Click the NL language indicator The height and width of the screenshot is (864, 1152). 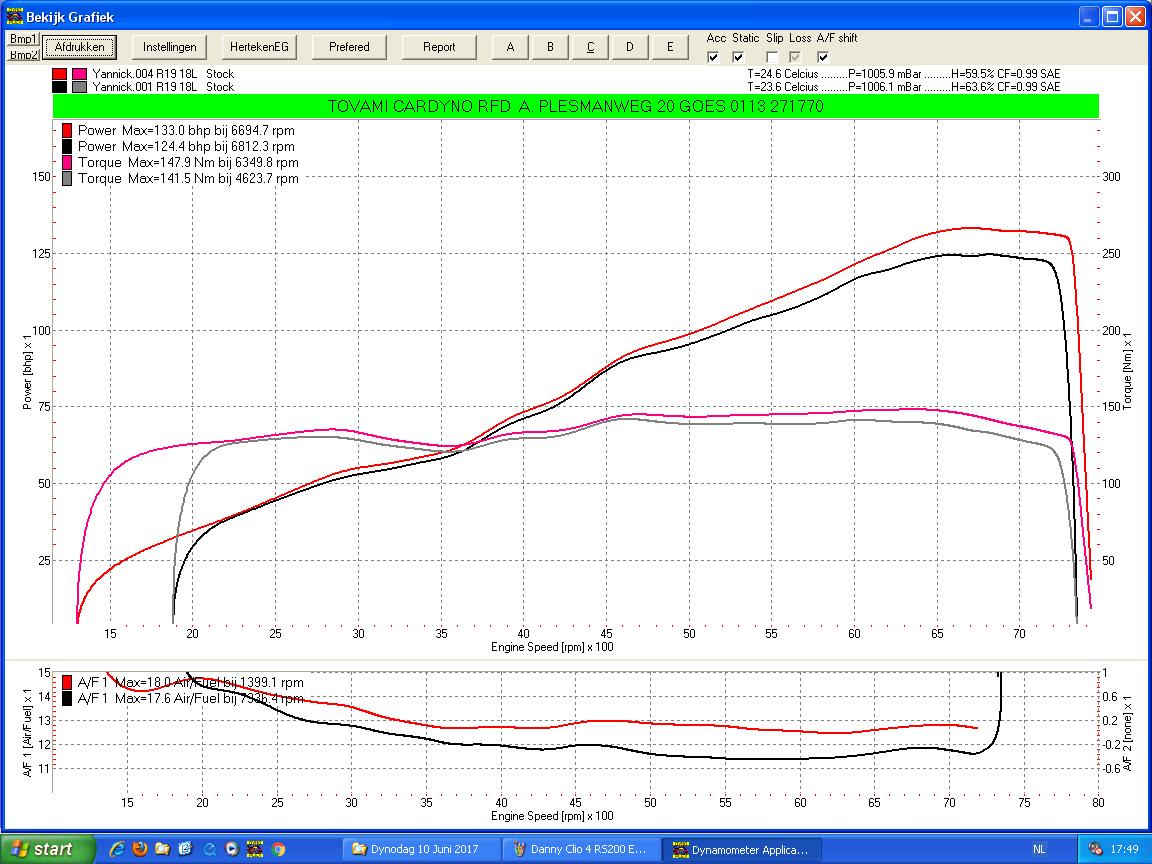pyautogui.click(x=1038, y=849)
